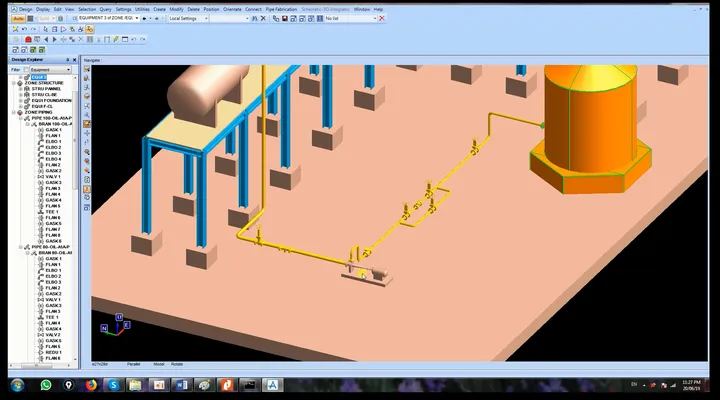Click Rotate in the view status bar
Viewport: 720px width, 400px height.
click(177, 364)
